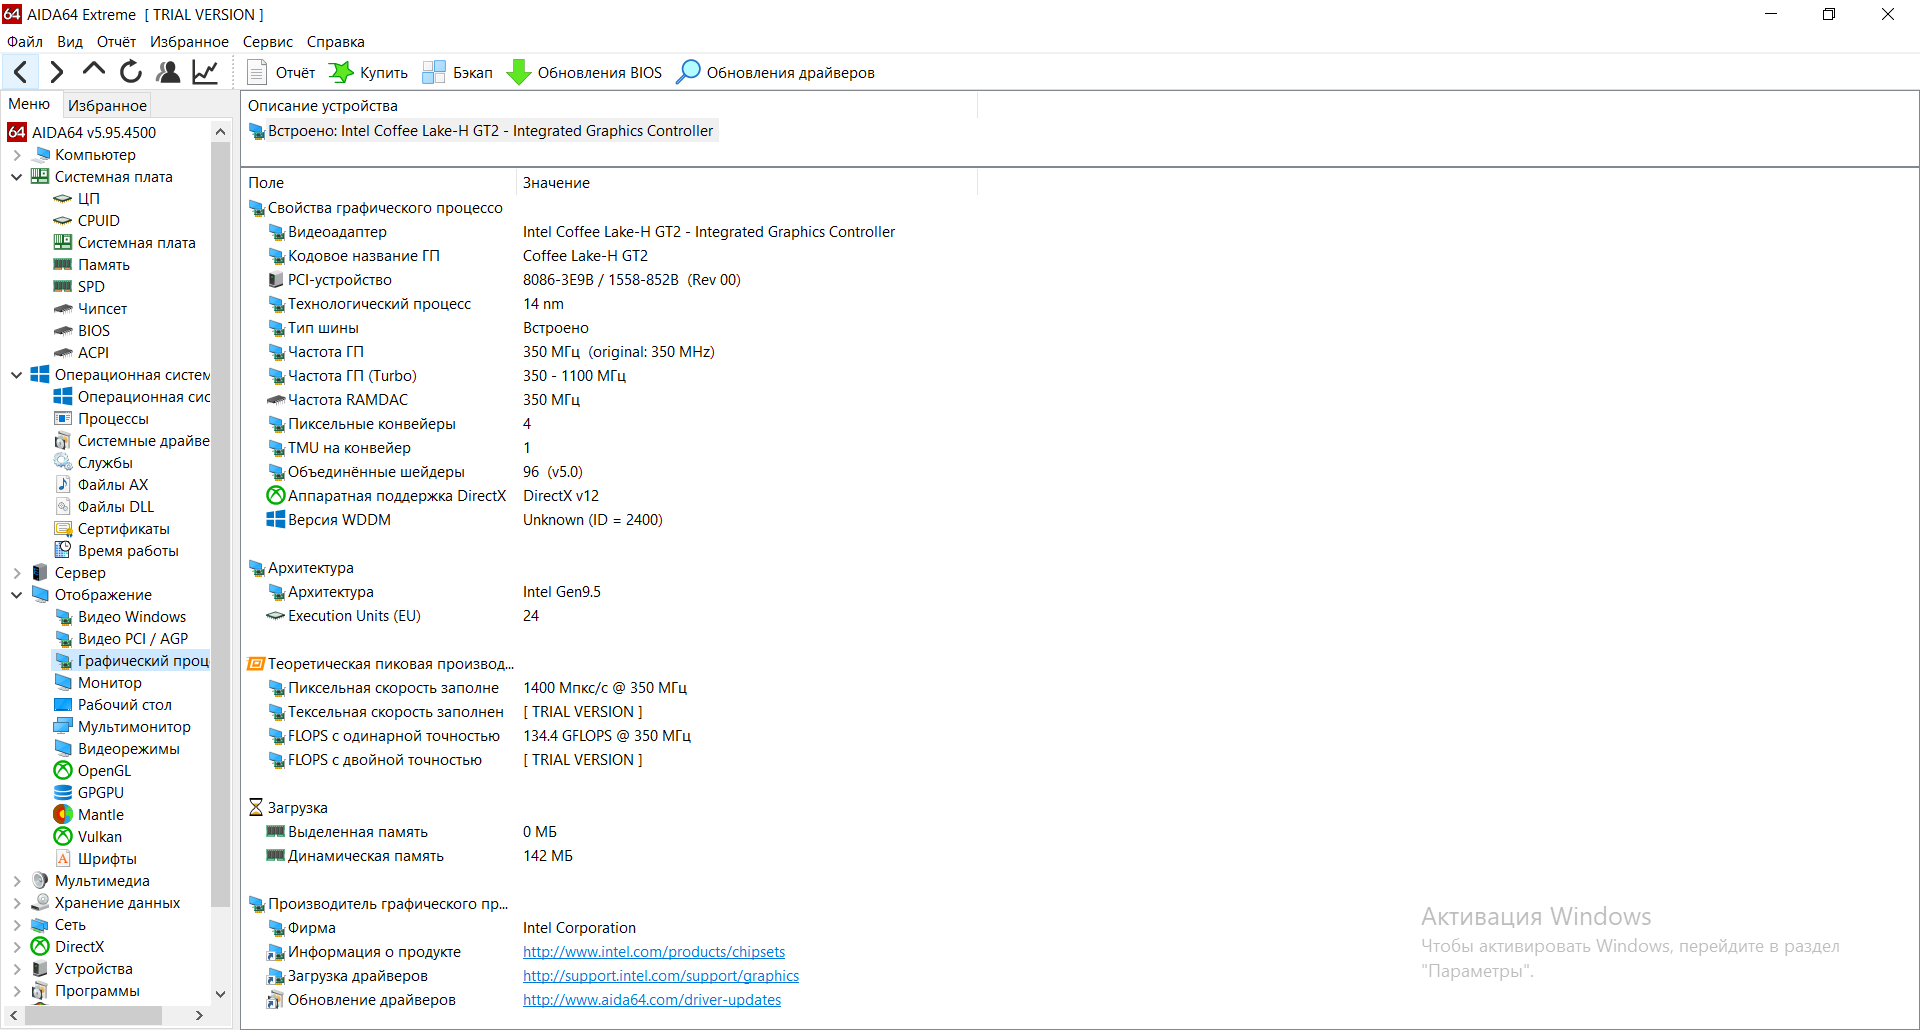
Task: Expand the Устройства tree node
Action: click(17, 969)
